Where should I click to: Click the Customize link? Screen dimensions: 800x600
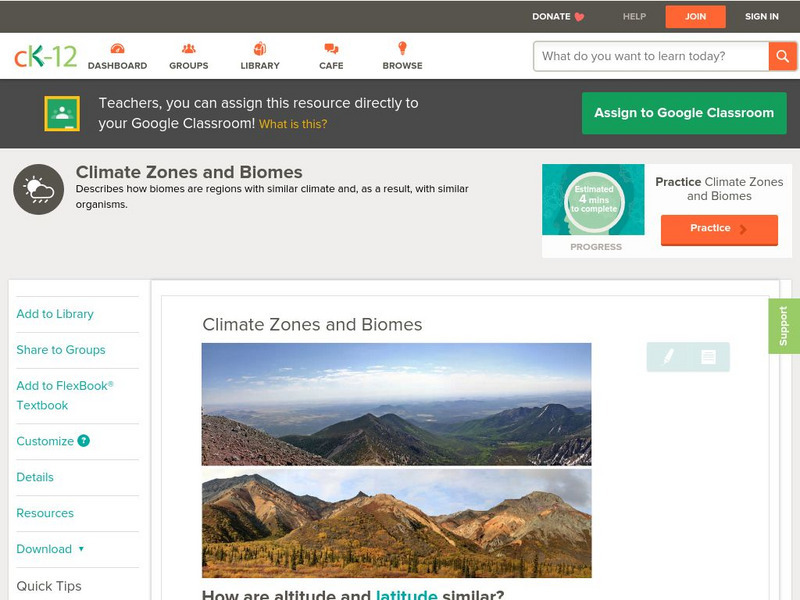45,441
